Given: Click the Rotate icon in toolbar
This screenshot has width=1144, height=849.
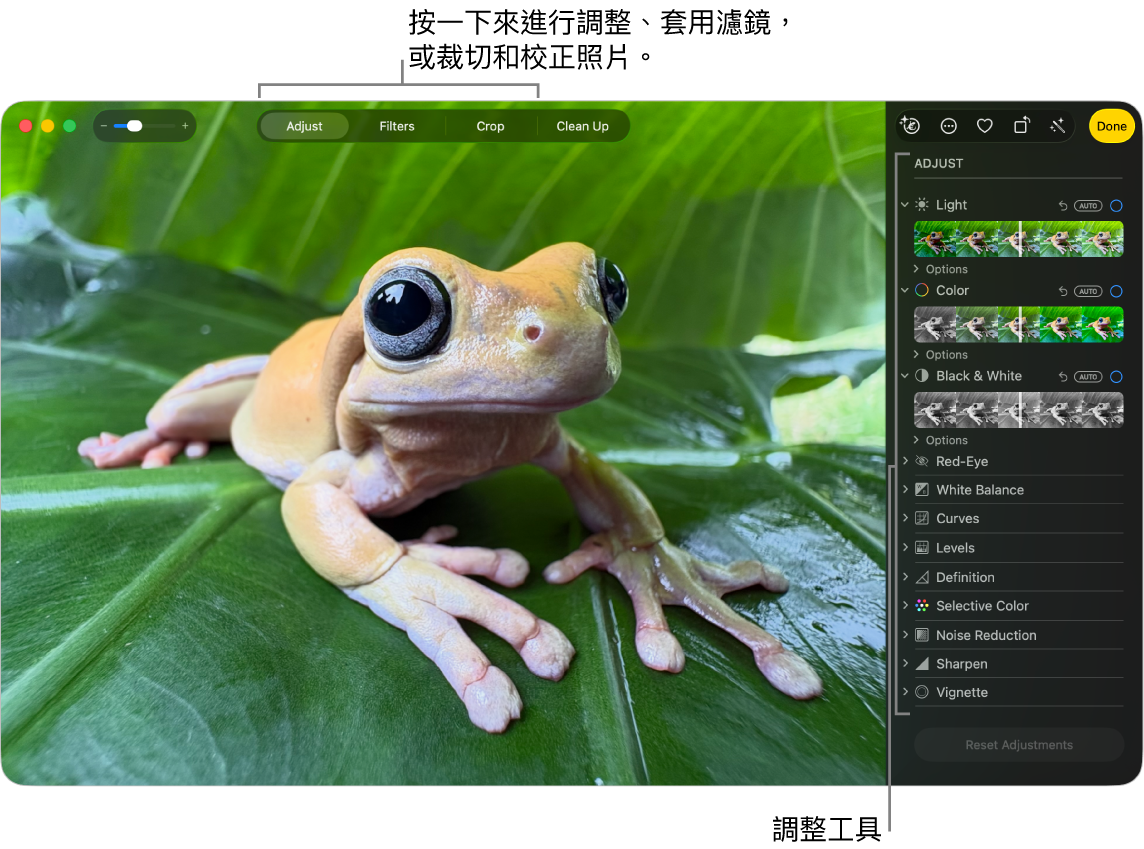Looking at the screenshot, I should 1021,126.
